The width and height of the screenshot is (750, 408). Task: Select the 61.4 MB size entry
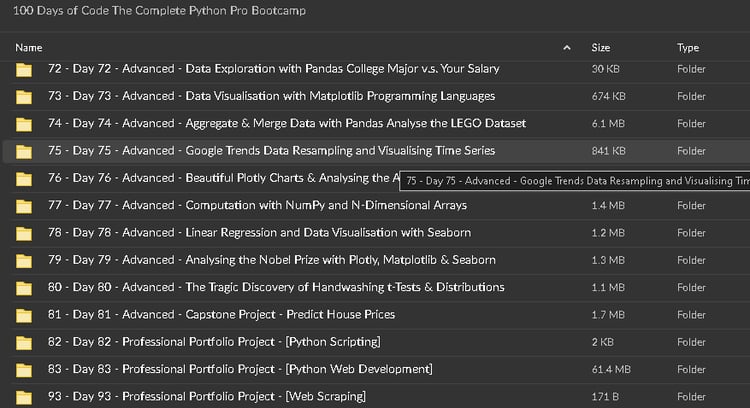[609, 369]
